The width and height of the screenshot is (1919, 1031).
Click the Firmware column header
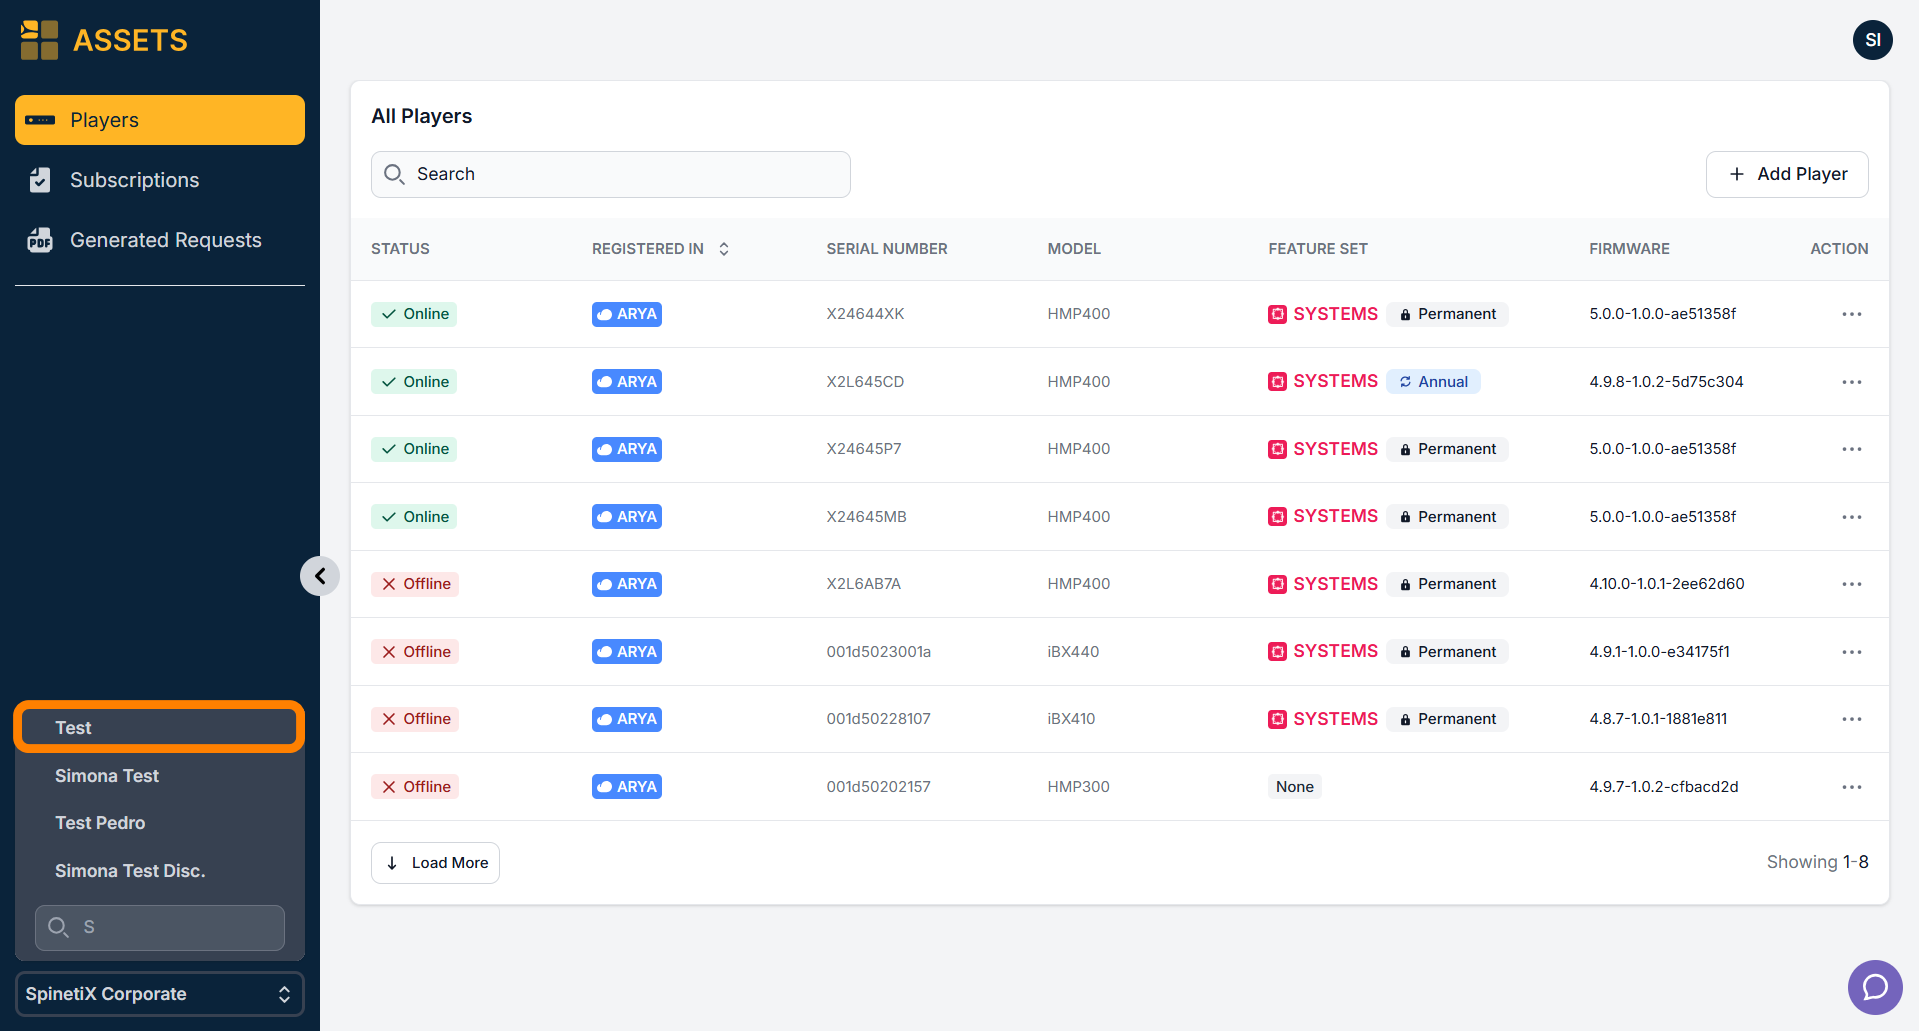coord(1629,249)
